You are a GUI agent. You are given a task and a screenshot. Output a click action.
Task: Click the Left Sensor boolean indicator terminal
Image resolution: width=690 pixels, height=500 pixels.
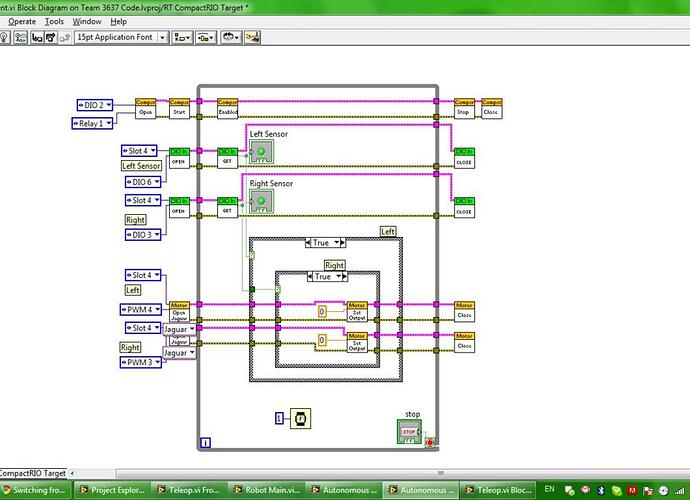[261, 152]
